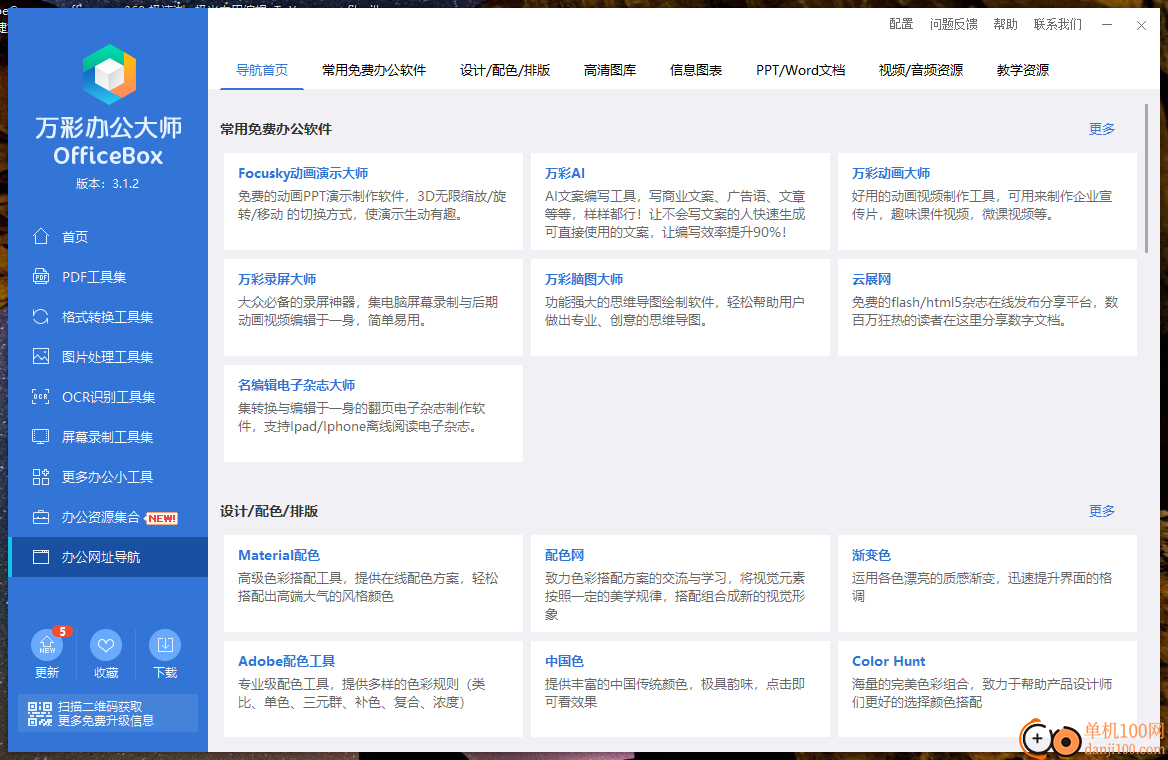Open the 配置 menu
The image size is (1168, 760).
(x=901, y=24)
